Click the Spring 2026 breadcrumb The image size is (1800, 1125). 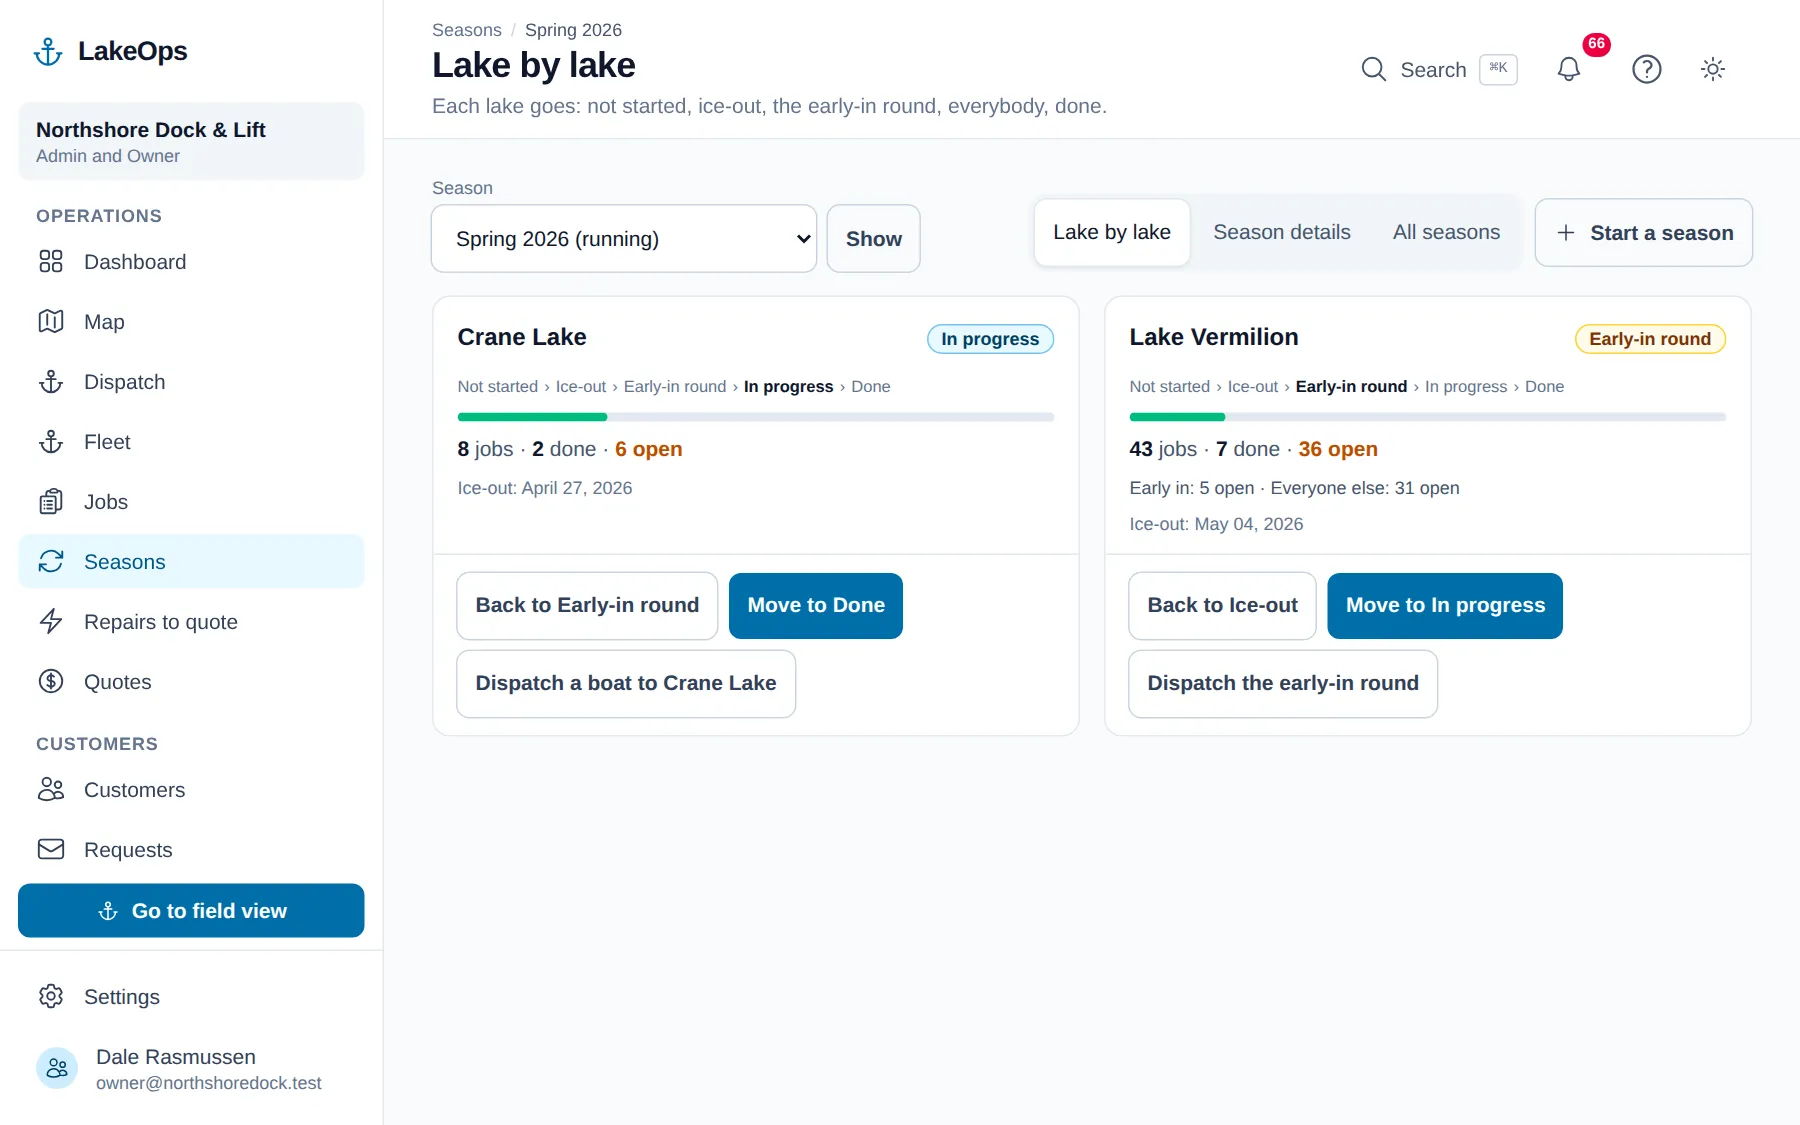[573, 30]
